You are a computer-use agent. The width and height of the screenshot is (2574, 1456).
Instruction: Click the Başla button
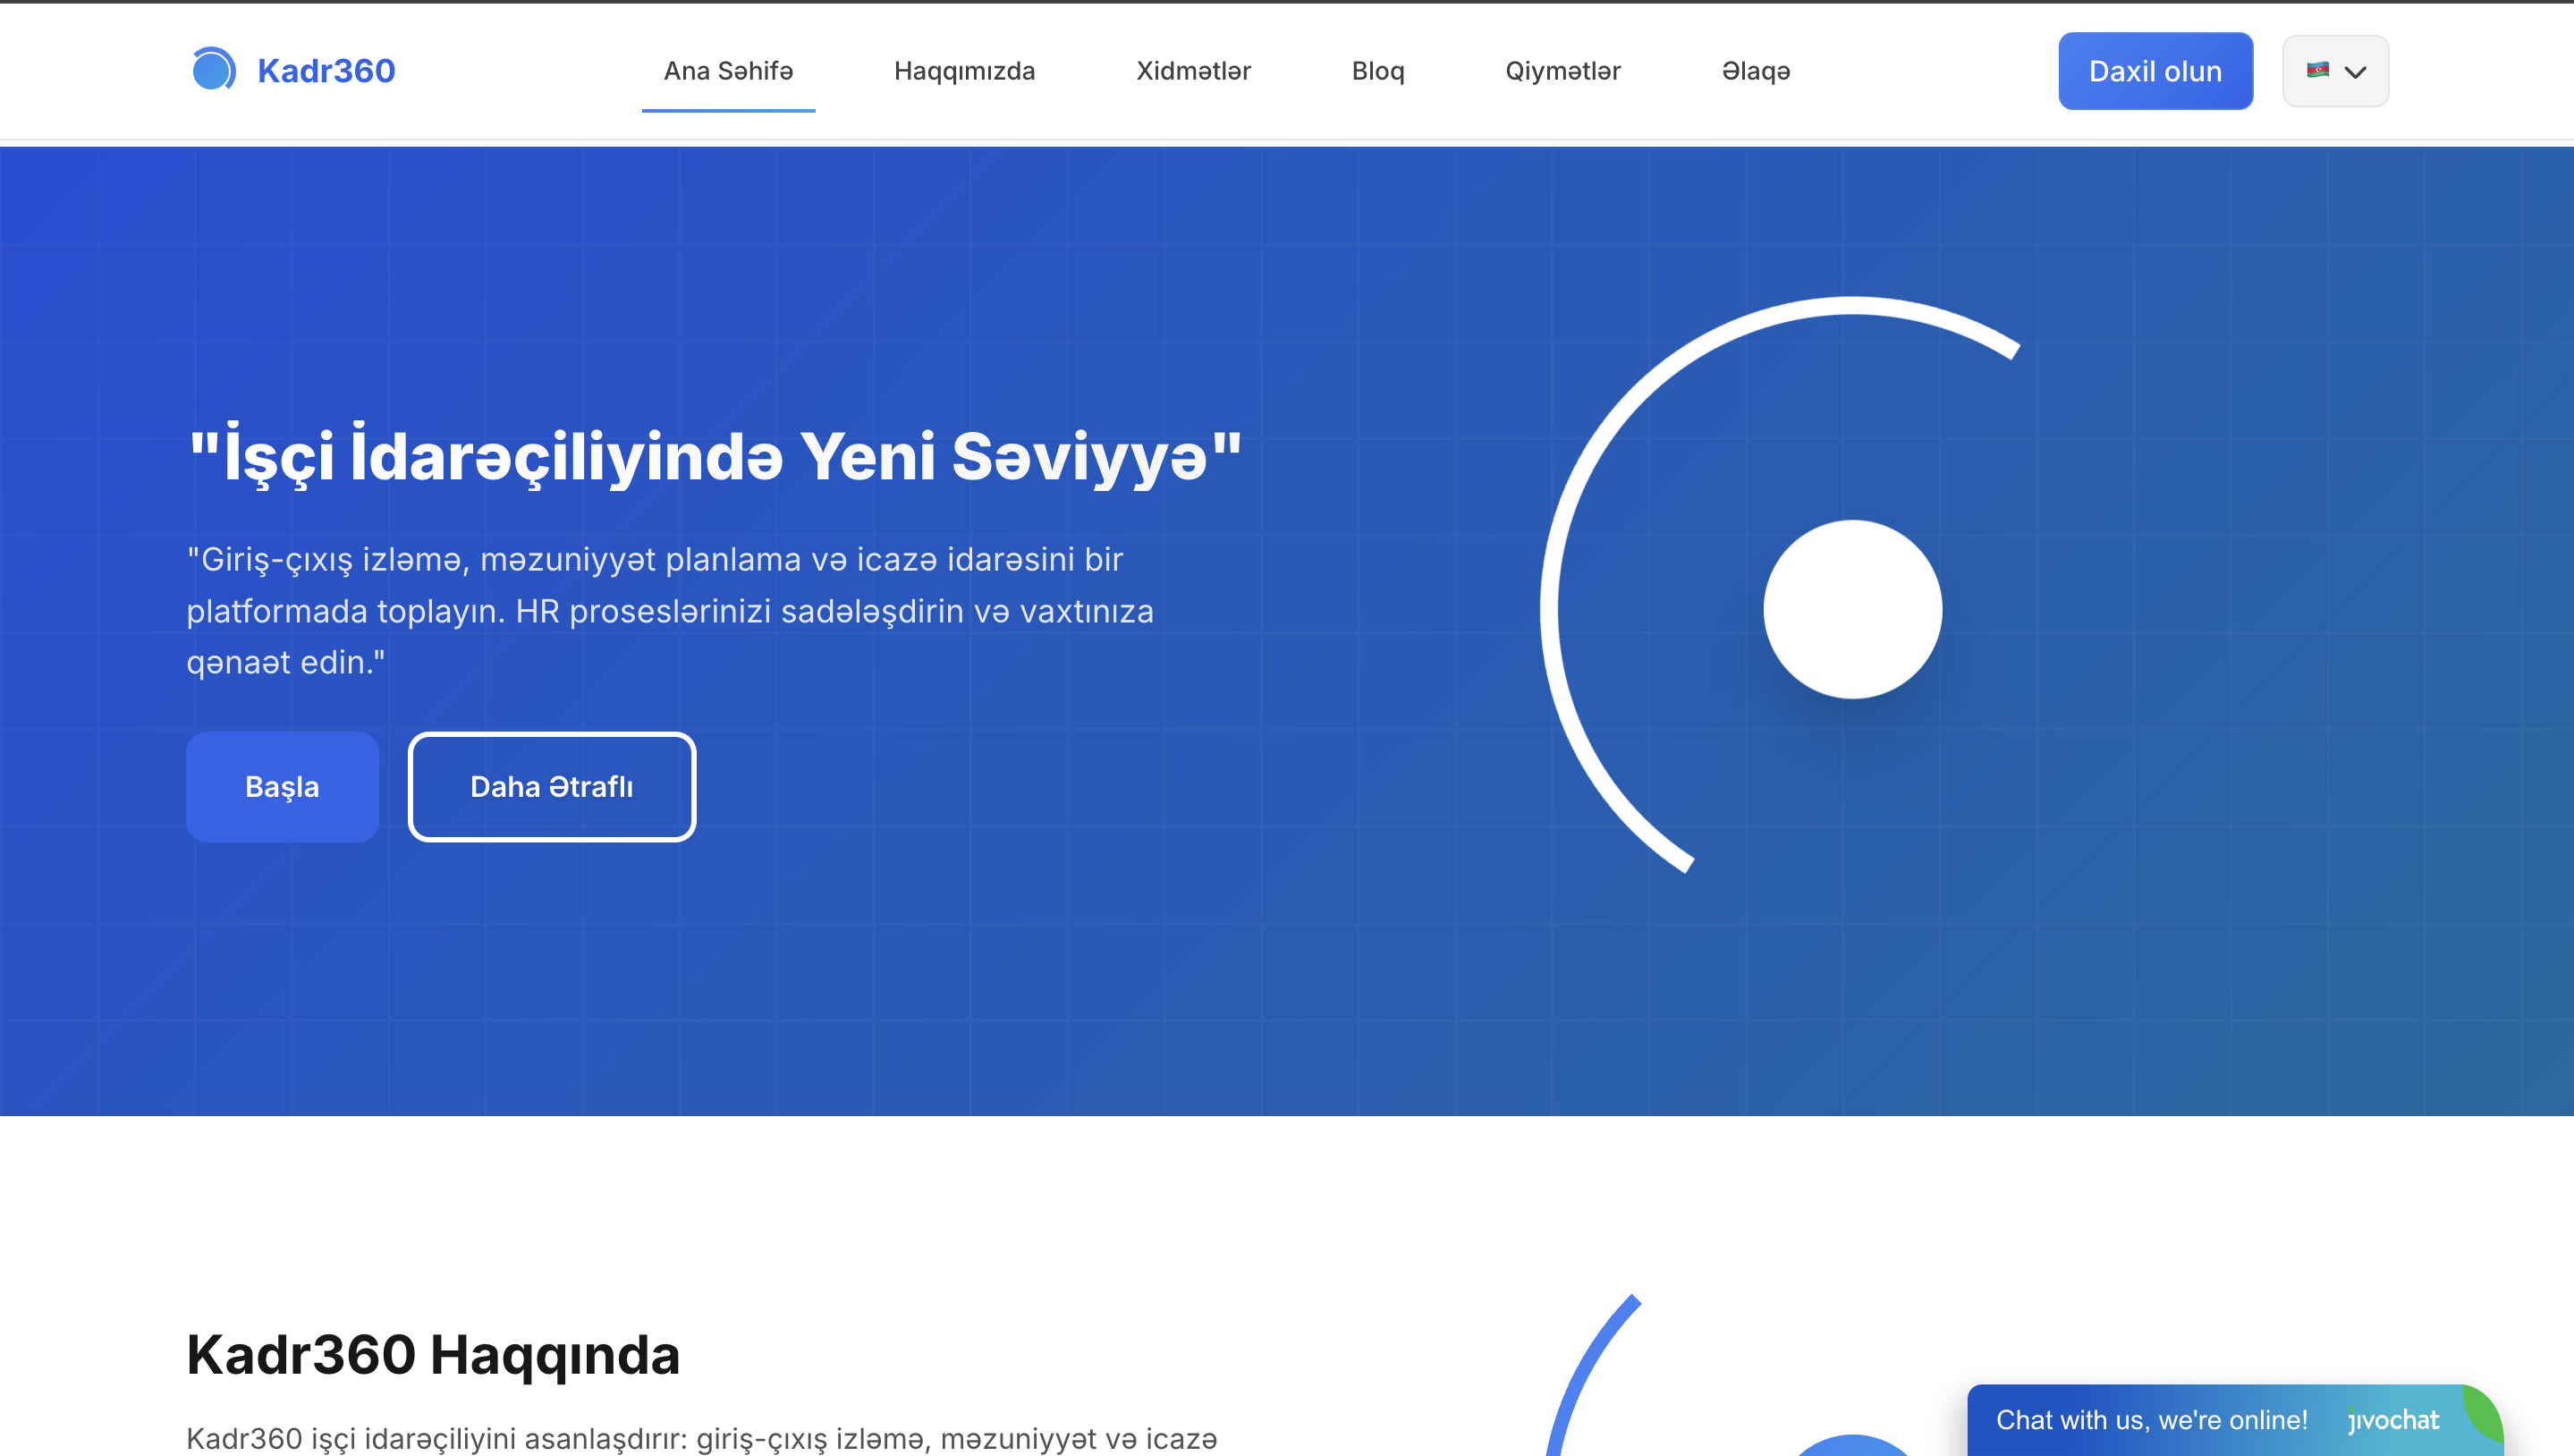pos(282,787)
